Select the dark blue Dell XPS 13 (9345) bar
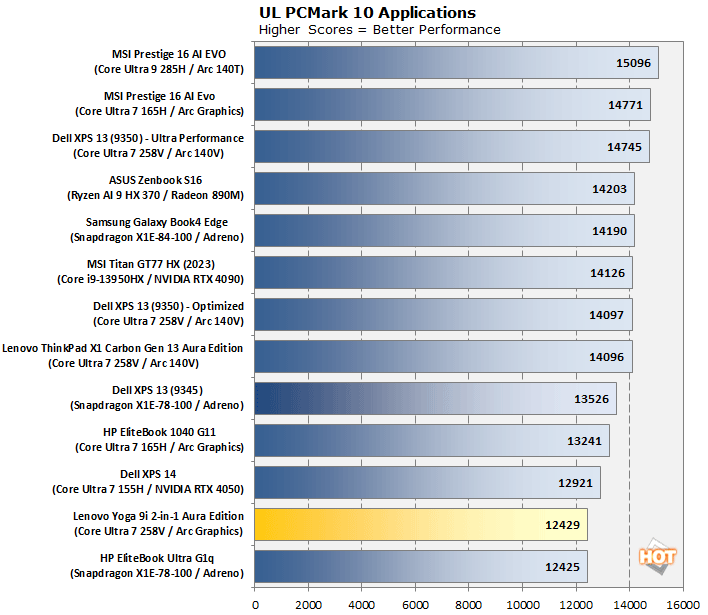 click(x=435, y=398)
